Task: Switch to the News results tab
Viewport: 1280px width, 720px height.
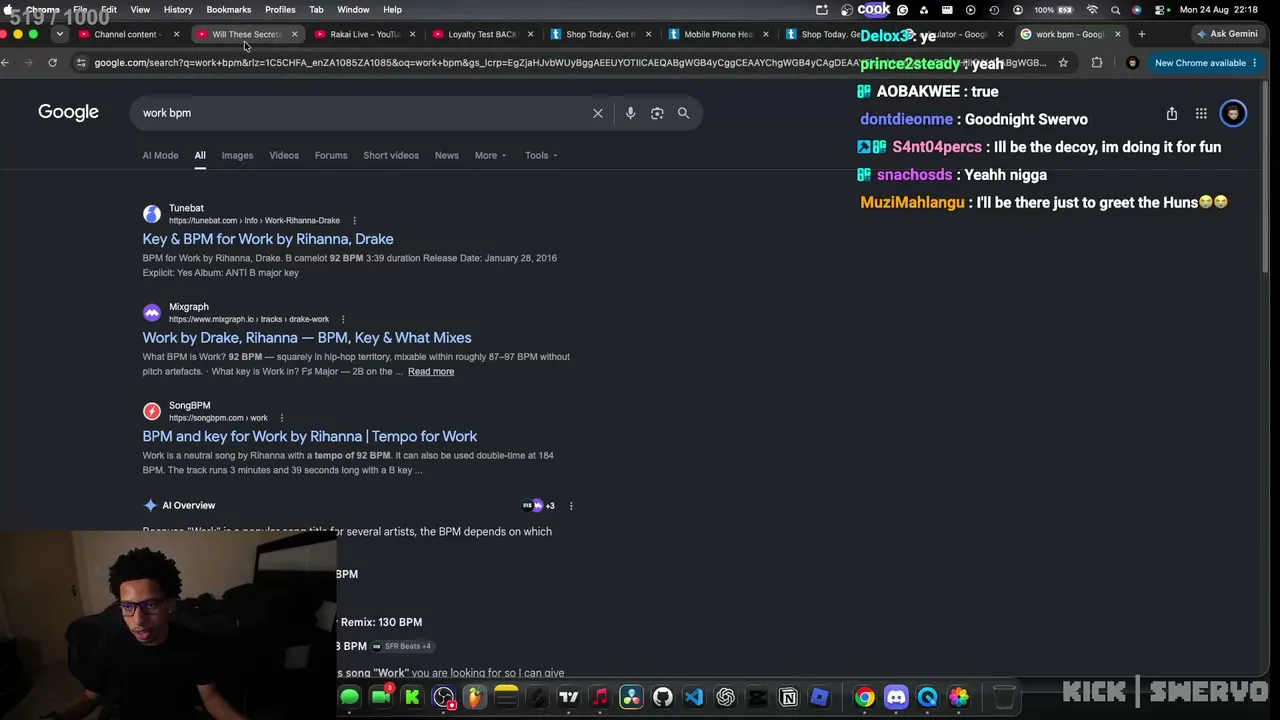Action: click(x=447, y=155)
